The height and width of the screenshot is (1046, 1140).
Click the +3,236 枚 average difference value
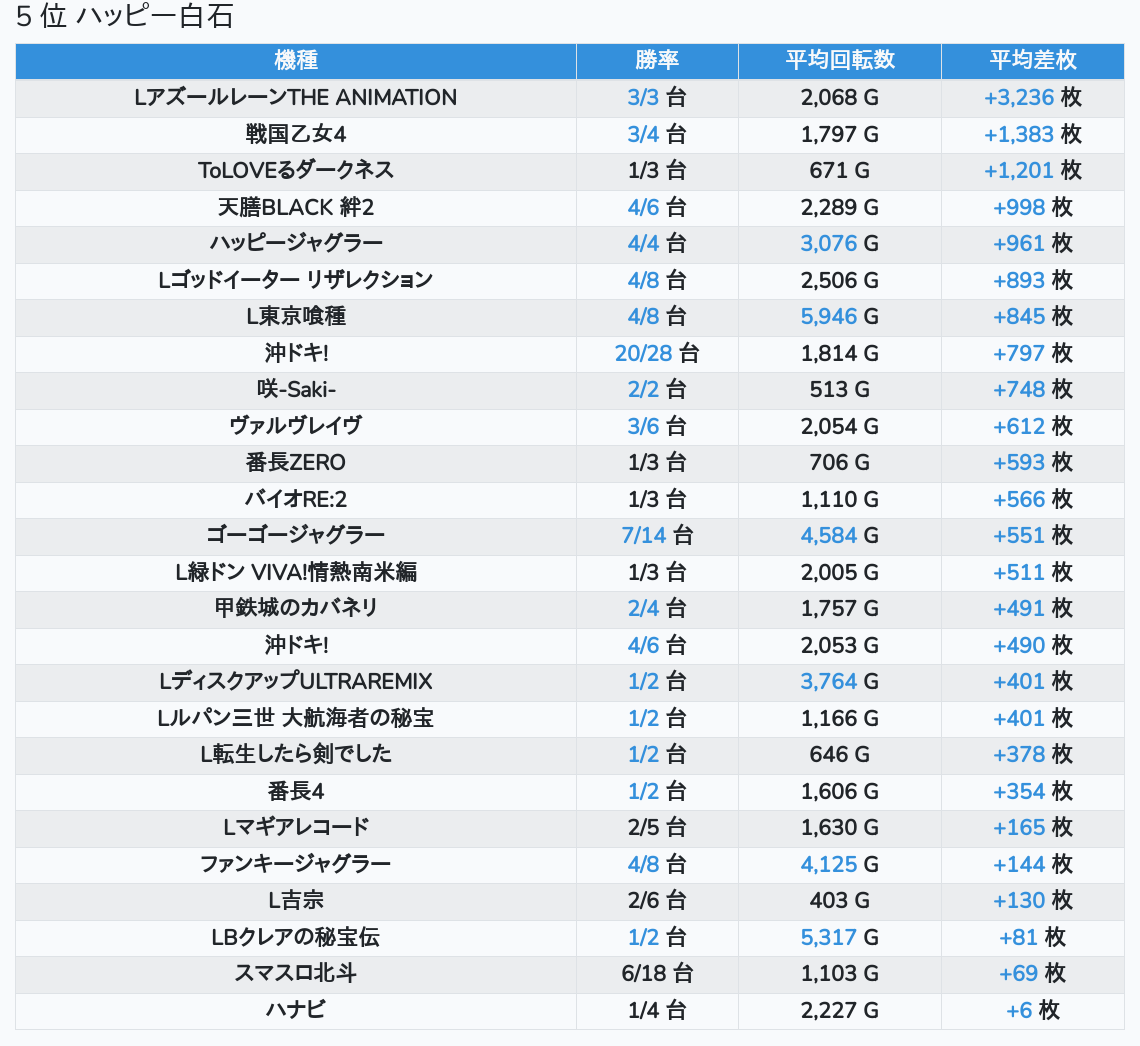(1032, 97)
